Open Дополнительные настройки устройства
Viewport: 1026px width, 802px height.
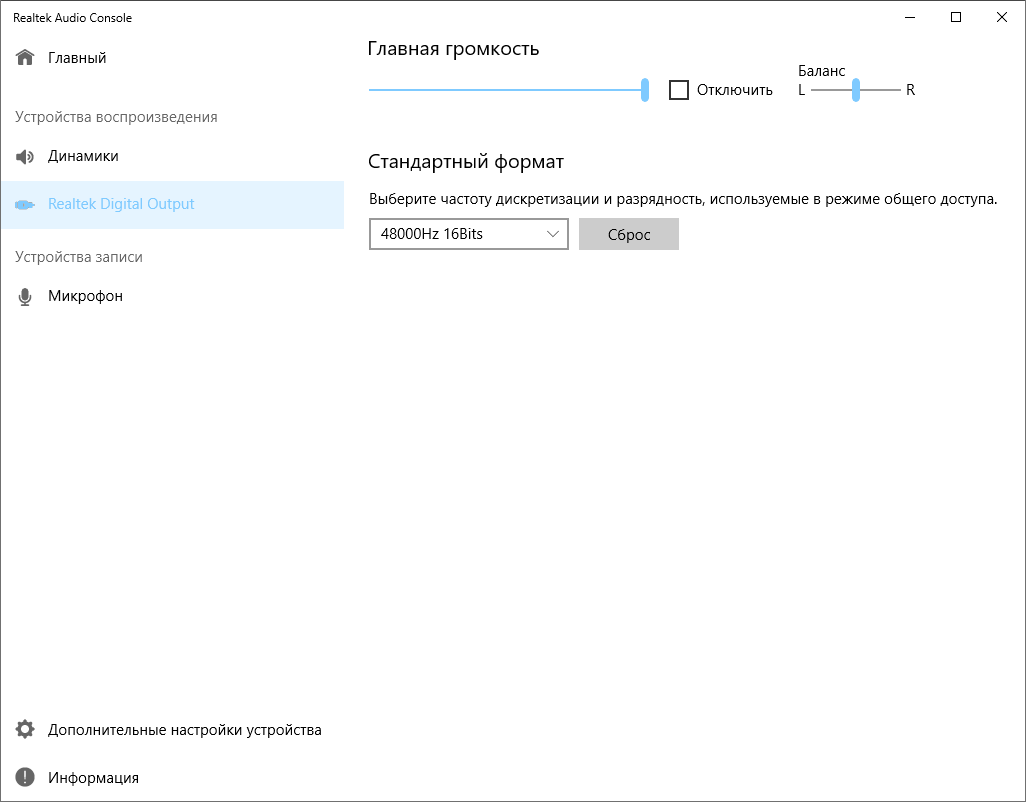(x=185, y=730)
